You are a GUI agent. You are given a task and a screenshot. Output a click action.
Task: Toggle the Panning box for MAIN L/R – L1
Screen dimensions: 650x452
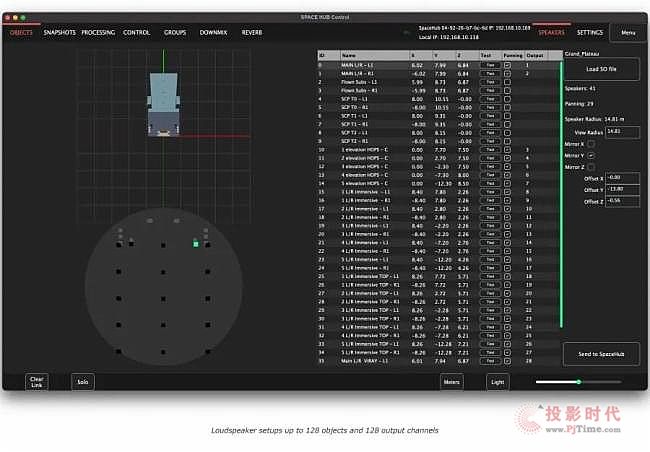pyautogui.click(x=507, y=65)
